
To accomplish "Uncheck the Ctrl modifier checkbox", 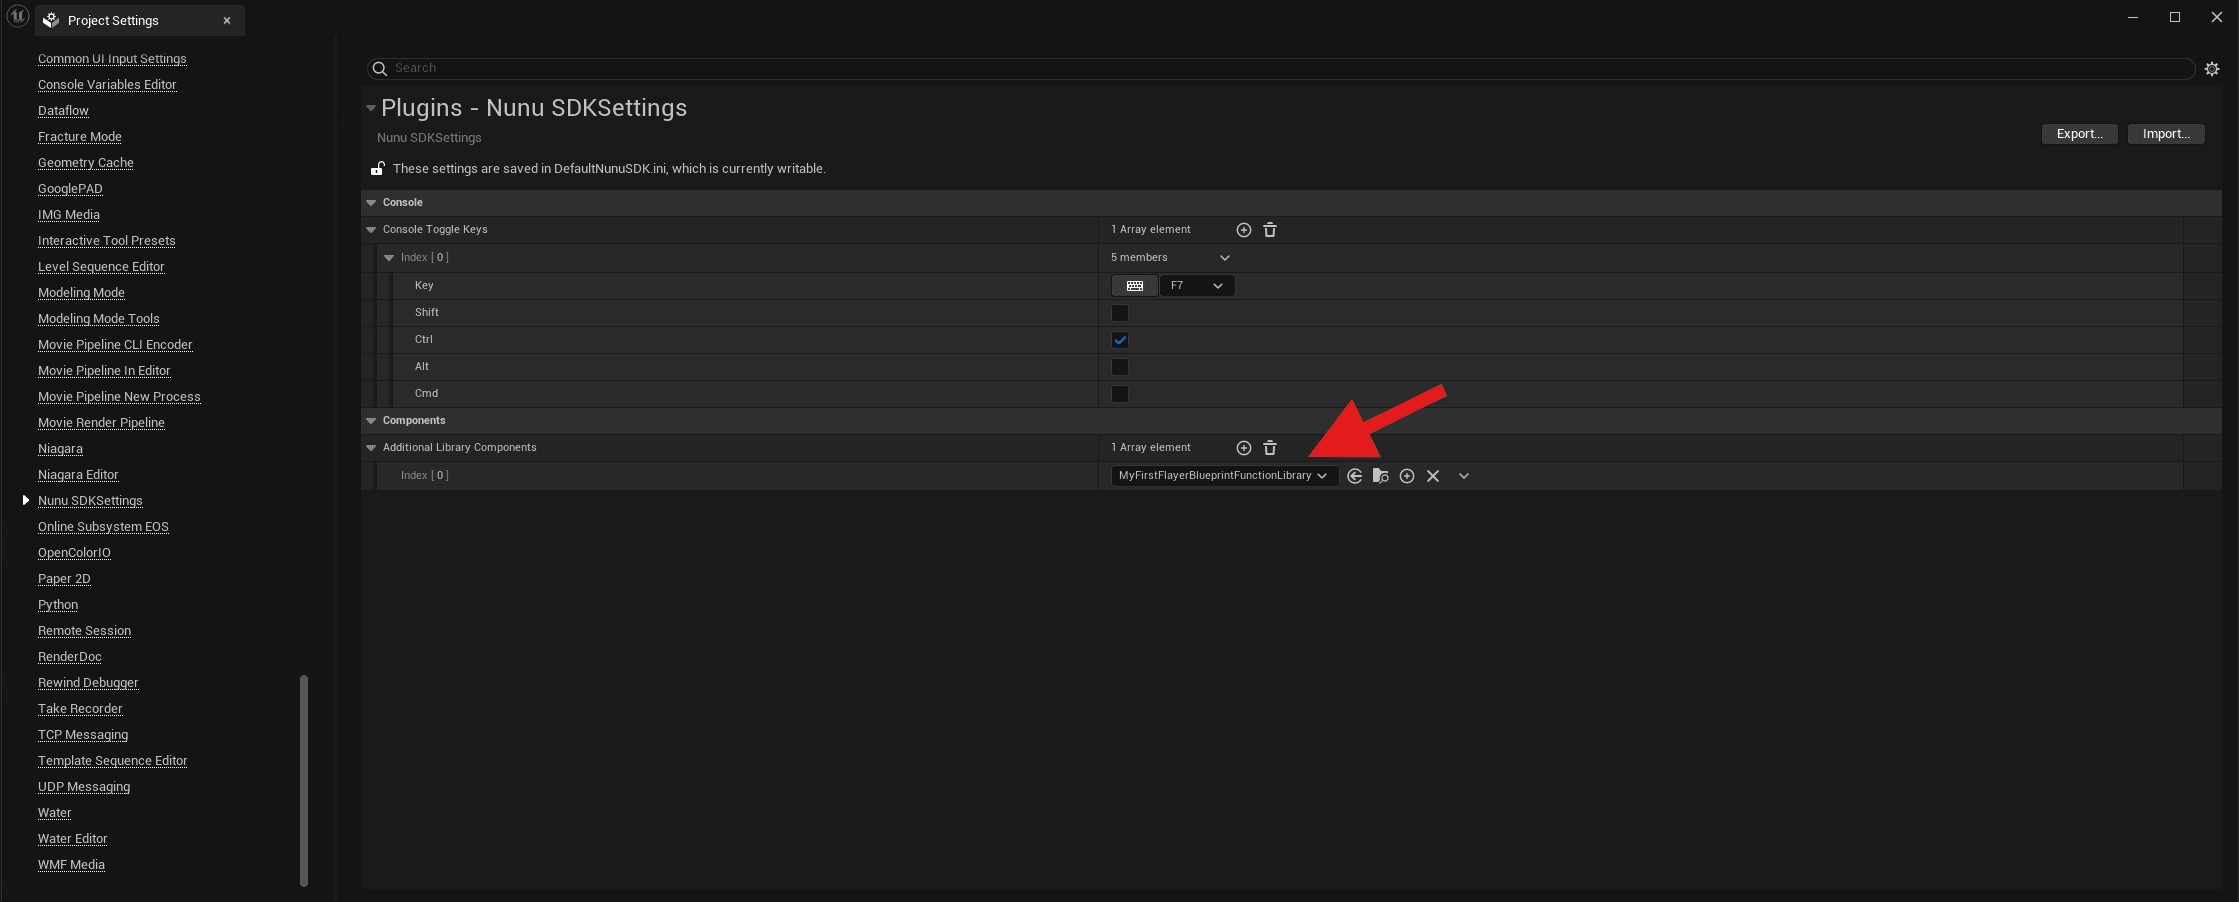I will pyautogui.click(x=1120, y=340).
